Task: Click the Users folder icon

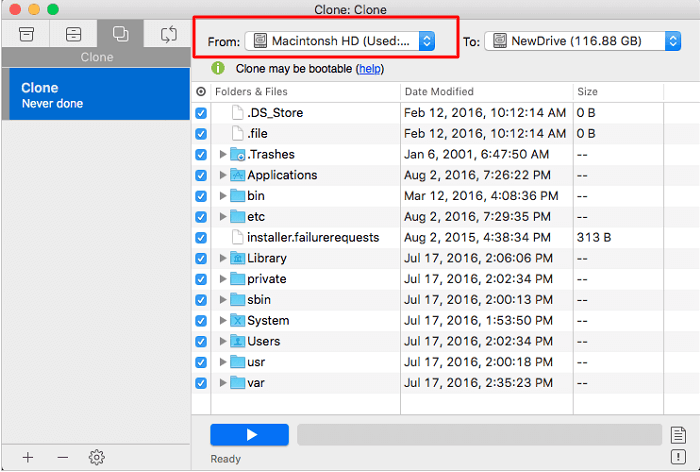Action: point(238,341)
